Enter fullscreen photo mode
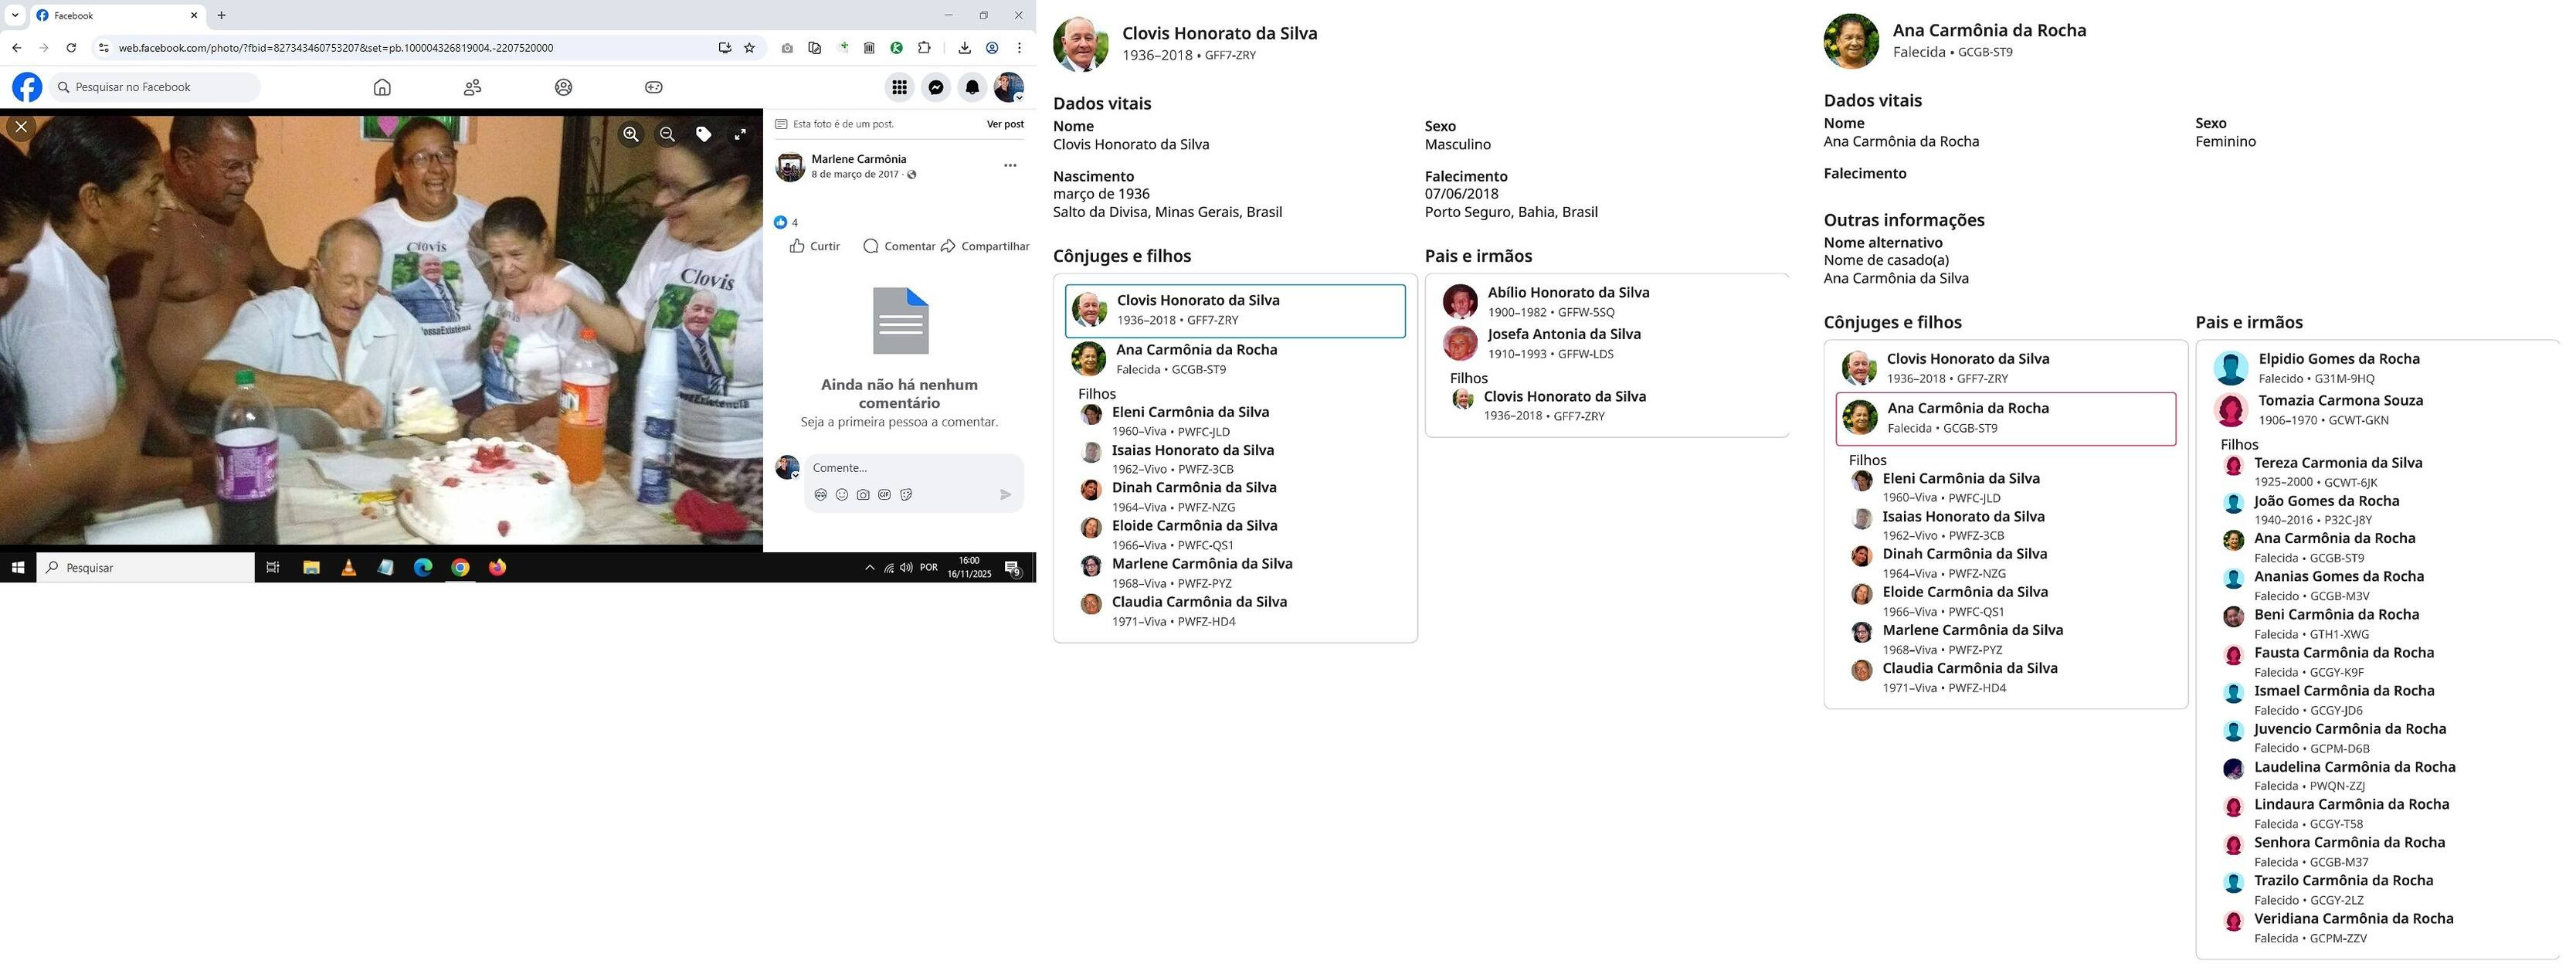The height and width of the screenshot is (971, 2576). 740,134
